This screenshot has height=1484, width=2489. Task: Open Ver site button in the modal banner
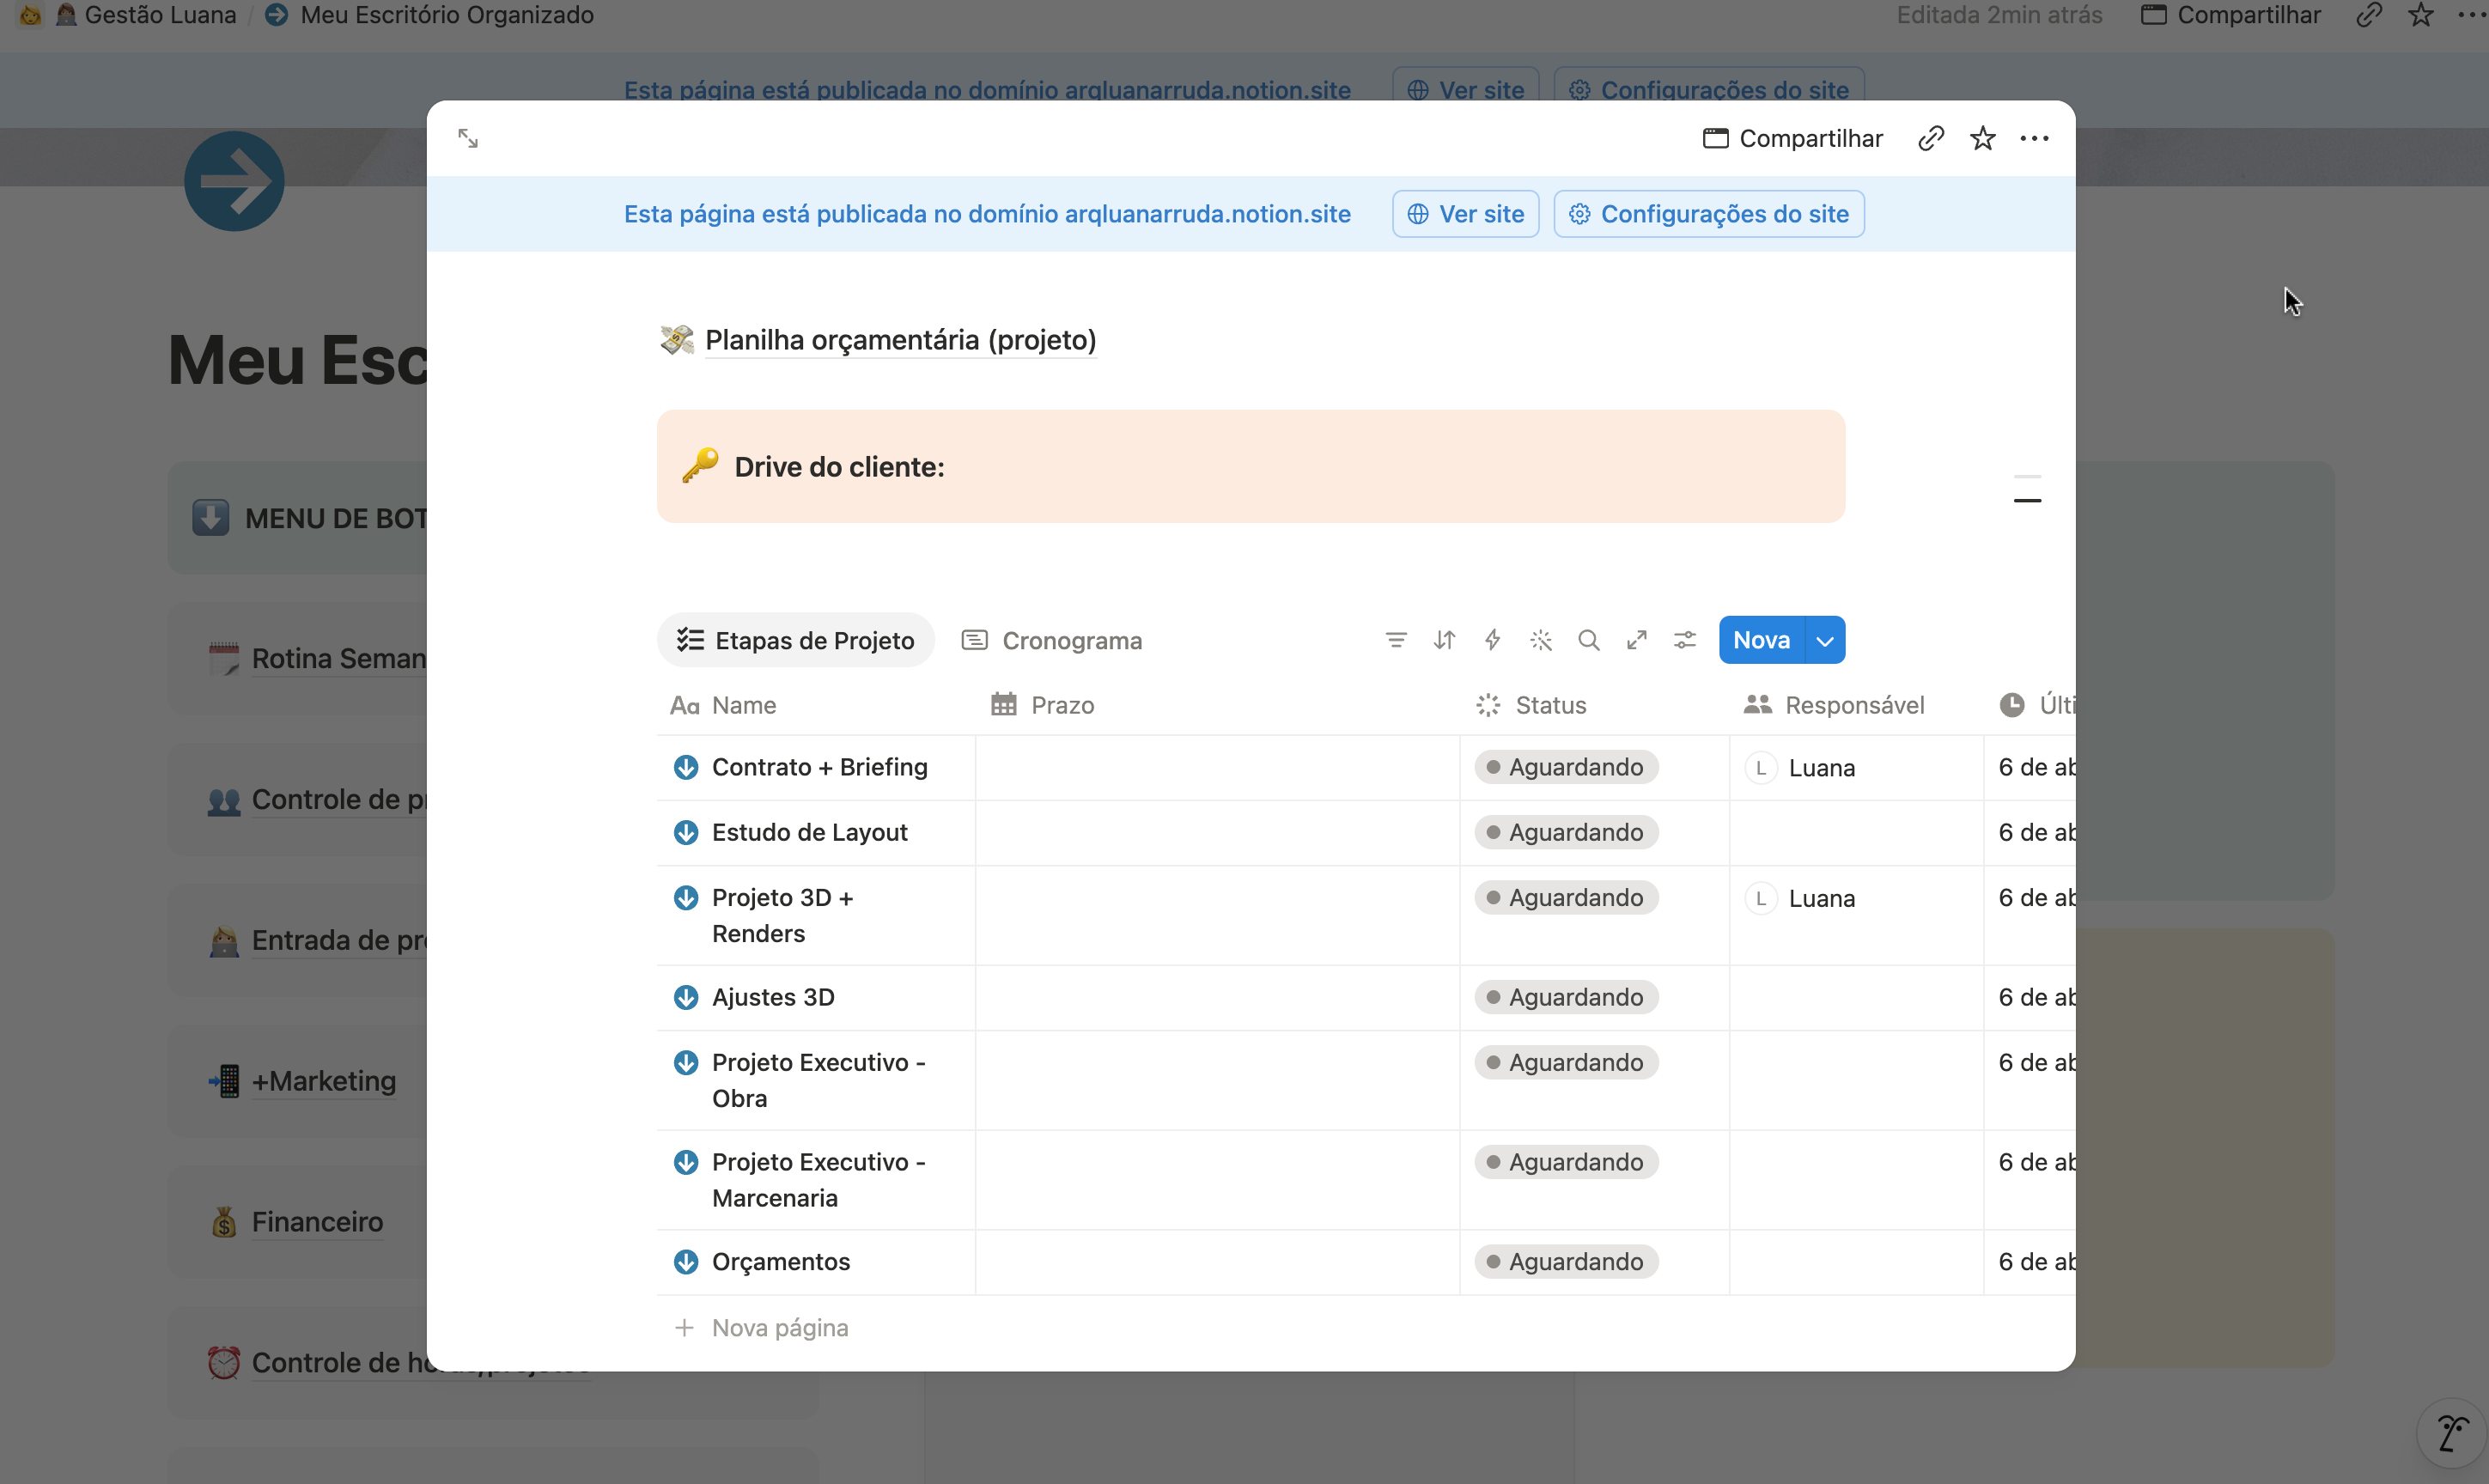click(x=1466, y=214)
